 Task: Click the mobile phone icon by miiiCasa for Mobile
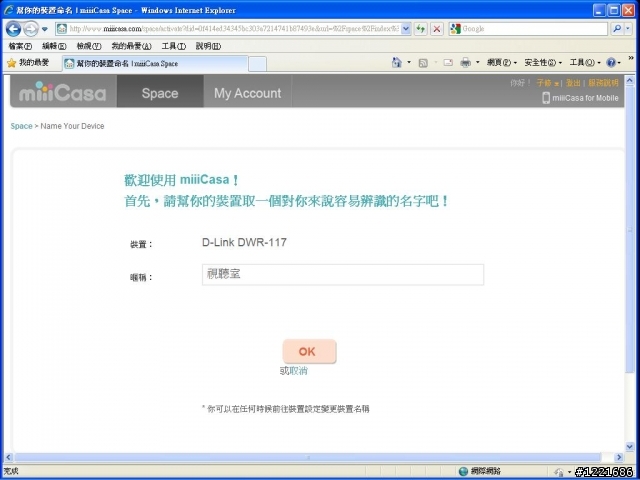point(546,98)
